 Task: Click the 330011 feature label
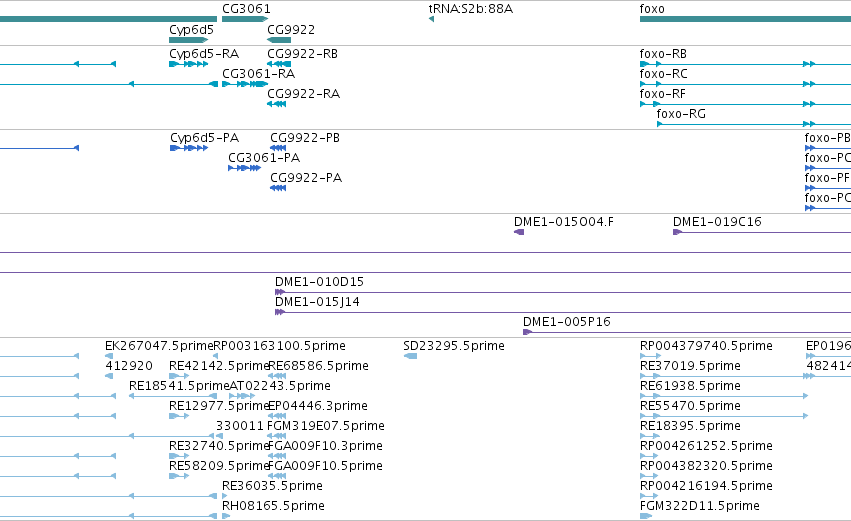[239, 425]
